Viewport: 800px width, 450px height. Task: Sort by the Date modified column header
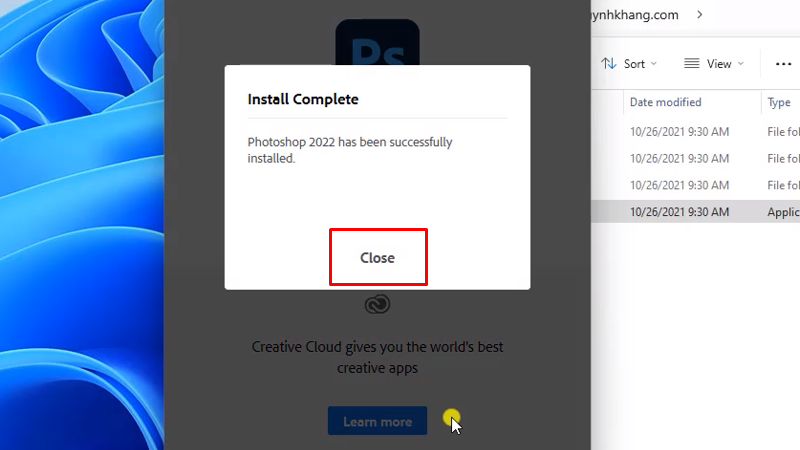(666, 102)
